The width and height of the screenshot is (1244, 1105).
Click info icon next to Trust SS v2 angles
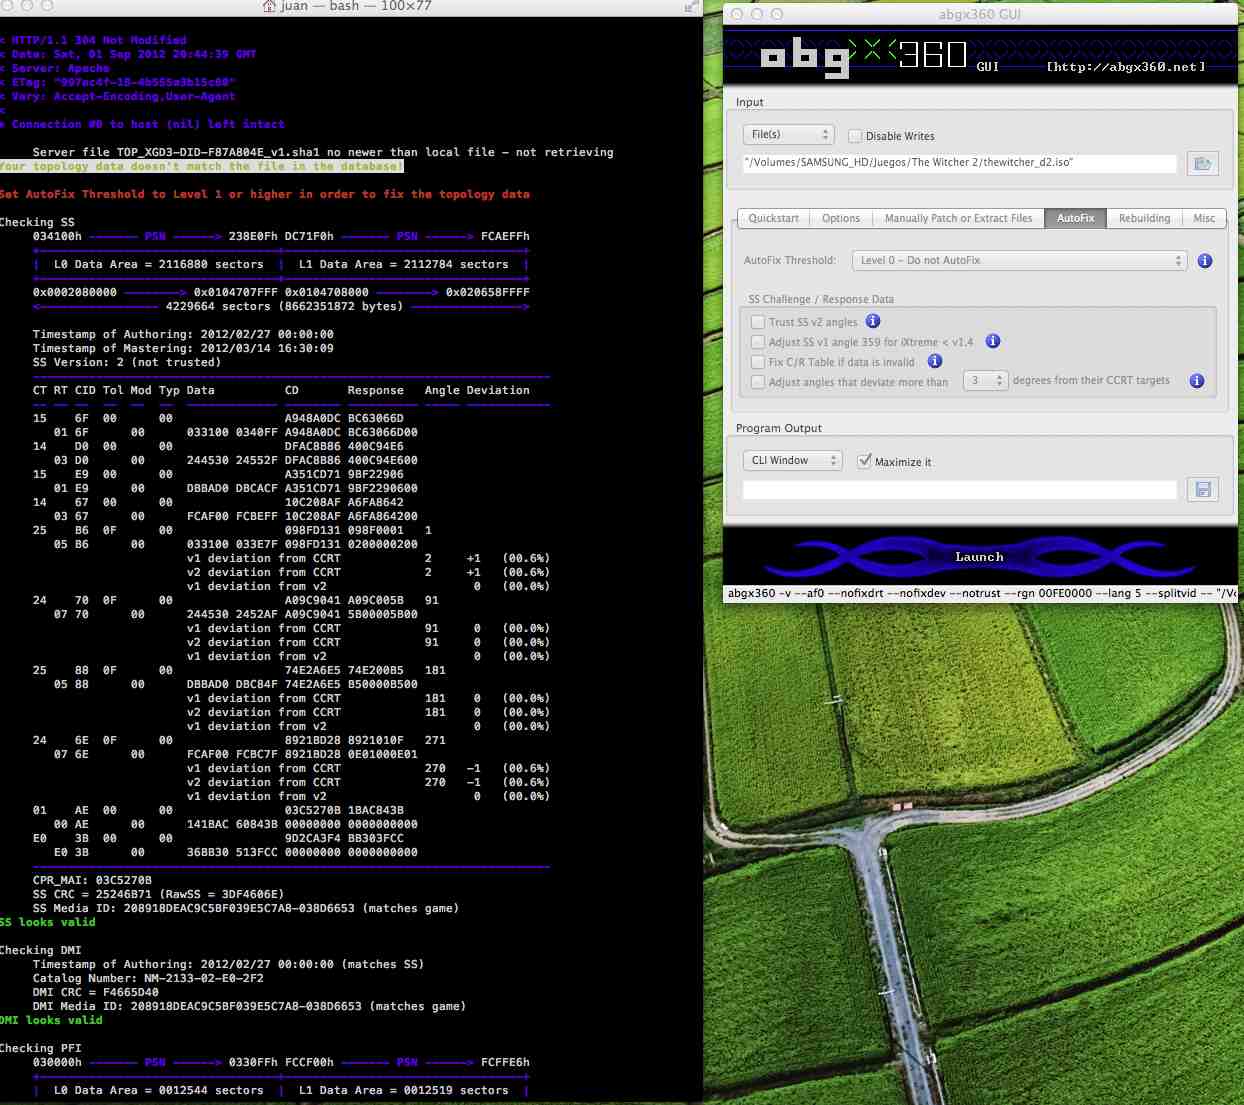(x=873, y=321)
